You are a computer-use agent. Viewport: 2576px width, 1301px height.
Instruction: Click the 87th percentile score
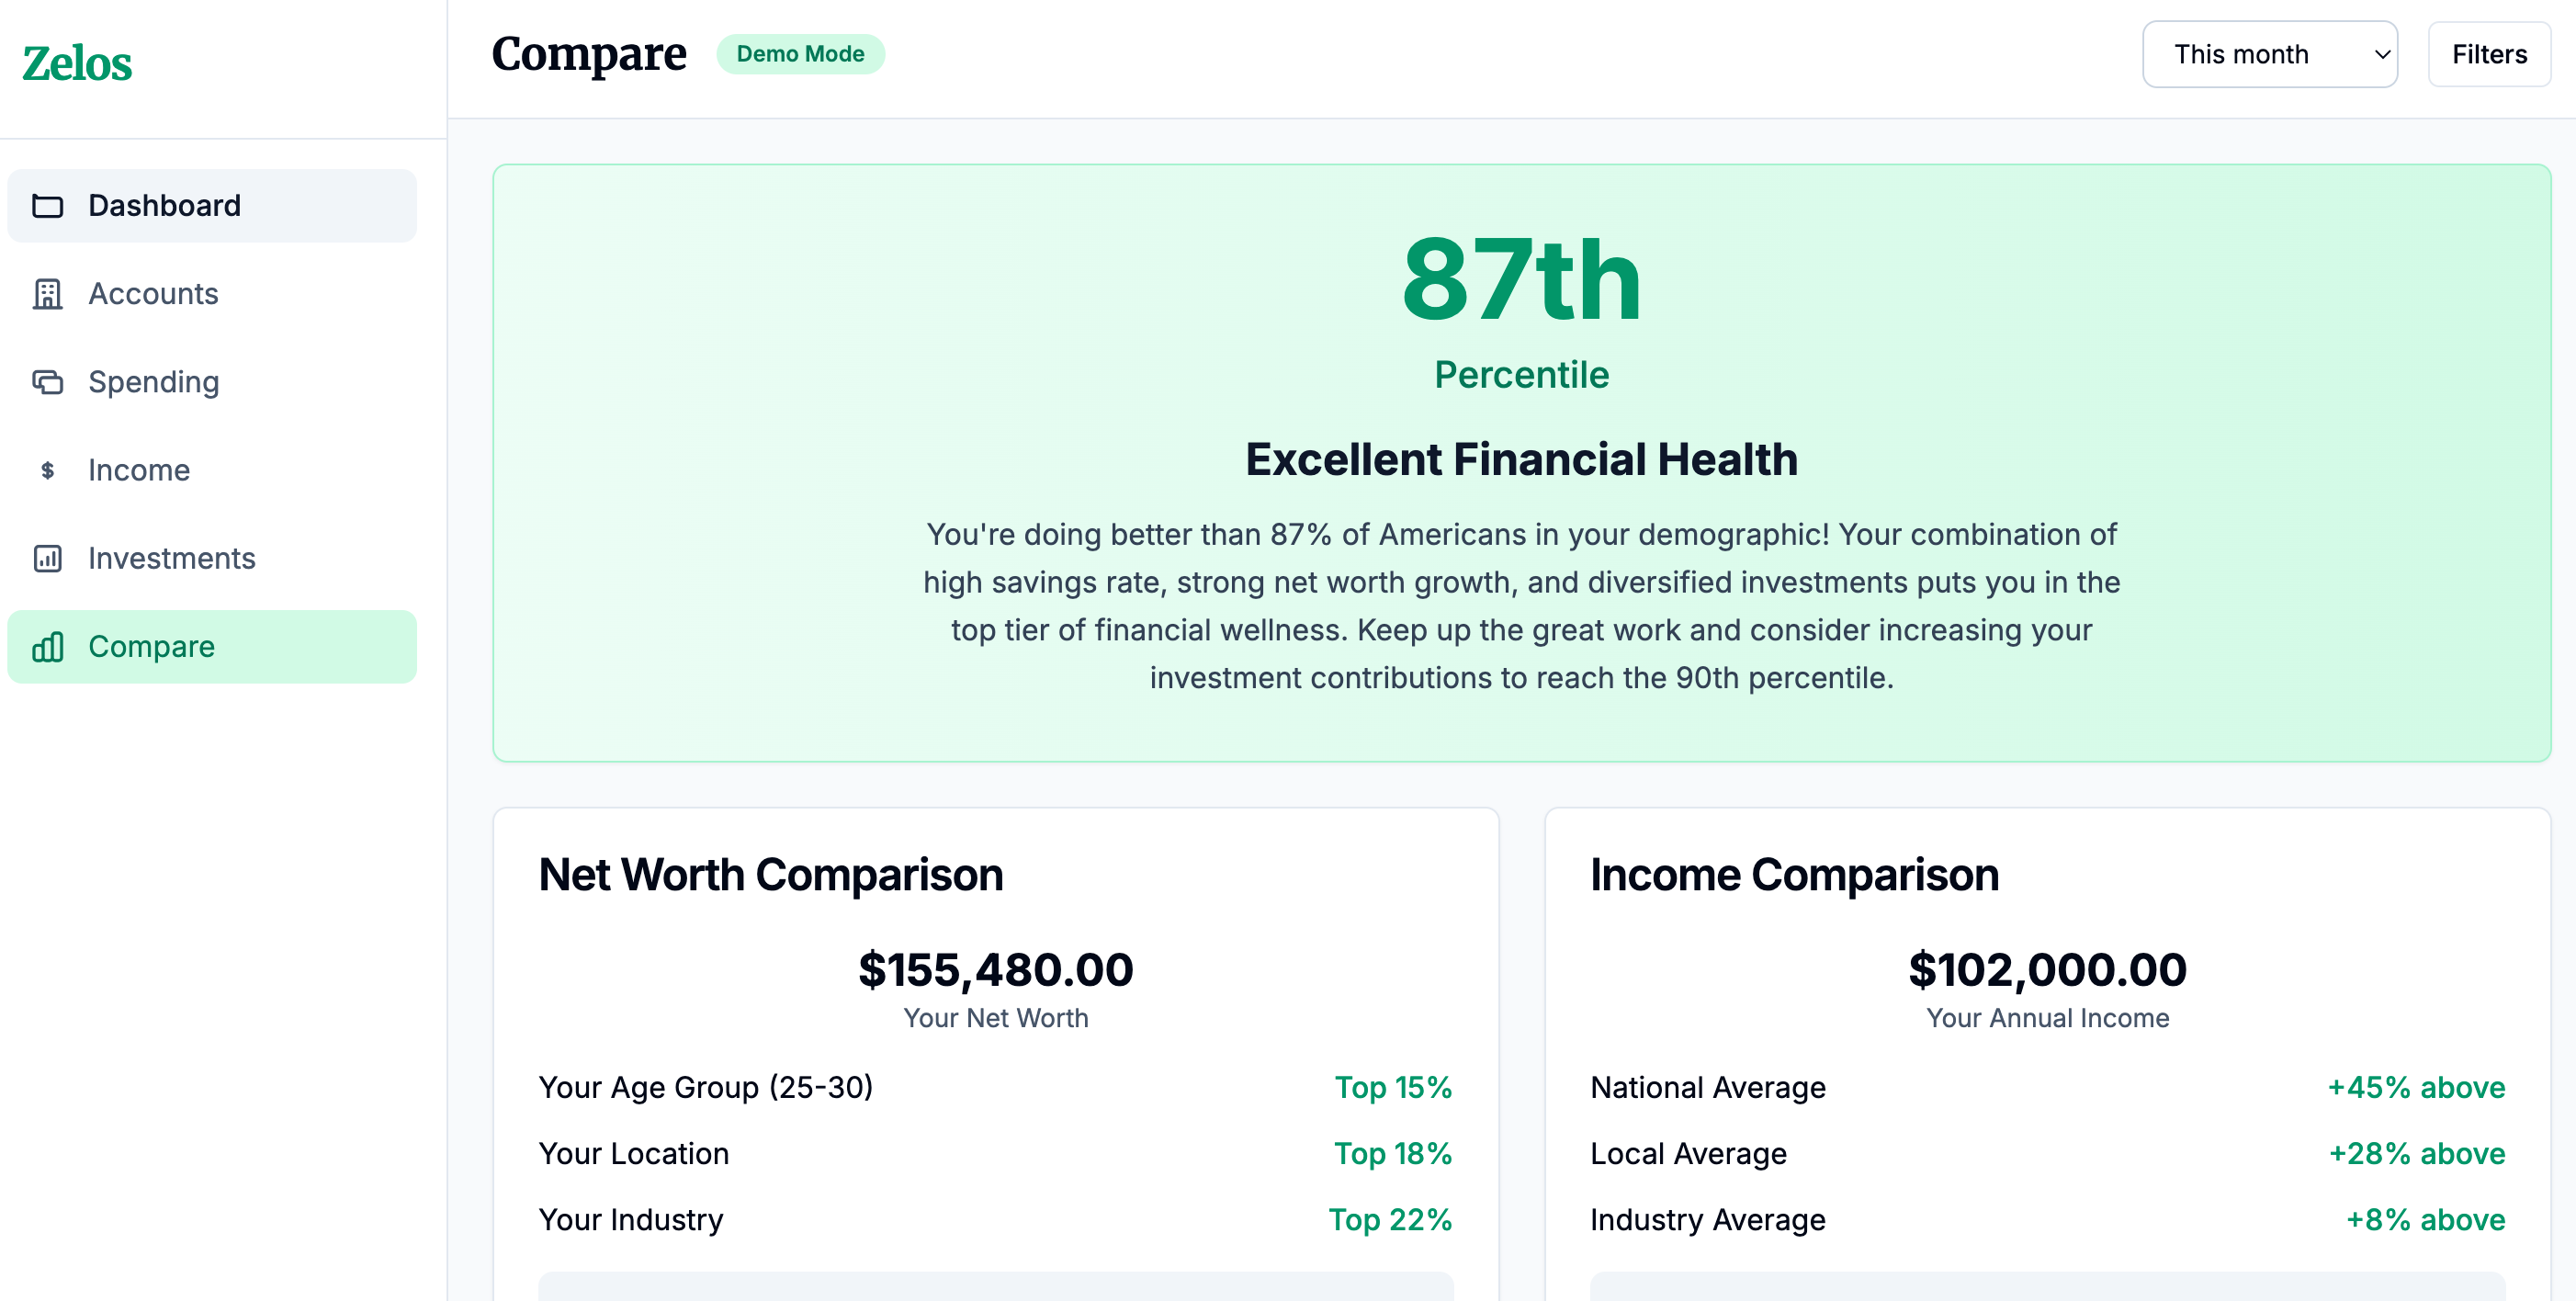1520,280
